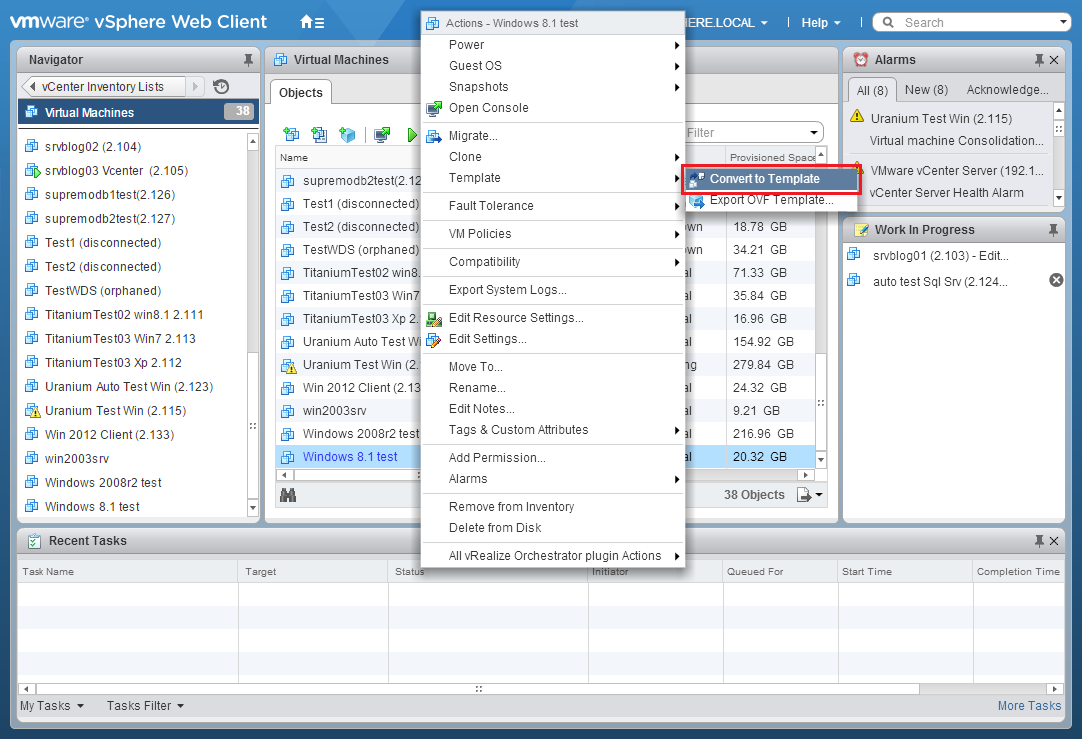1082x739 pixels.
Task: Select srvblog03 Vcenter (2.105) in Navigator
Action: click(x=117, y=170)
